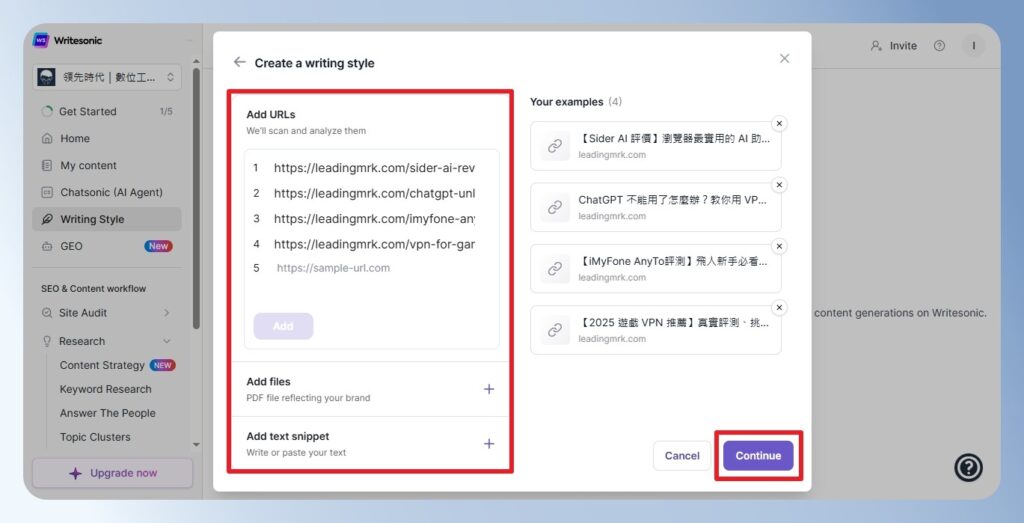Click the My content document icon

(47, 165)
